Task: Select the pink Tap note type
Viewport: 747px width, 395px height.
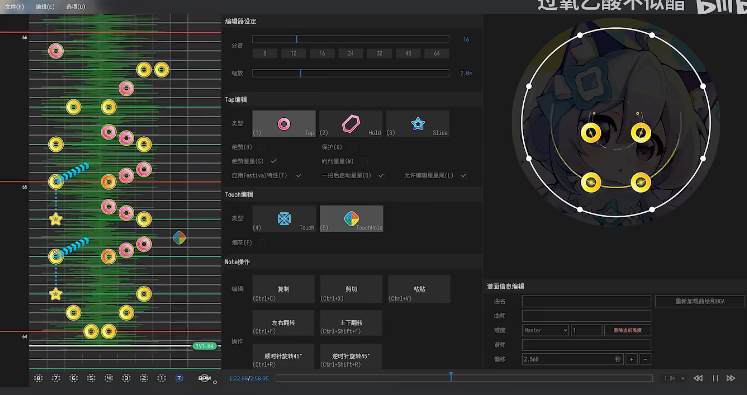Action: pos(284,124)
